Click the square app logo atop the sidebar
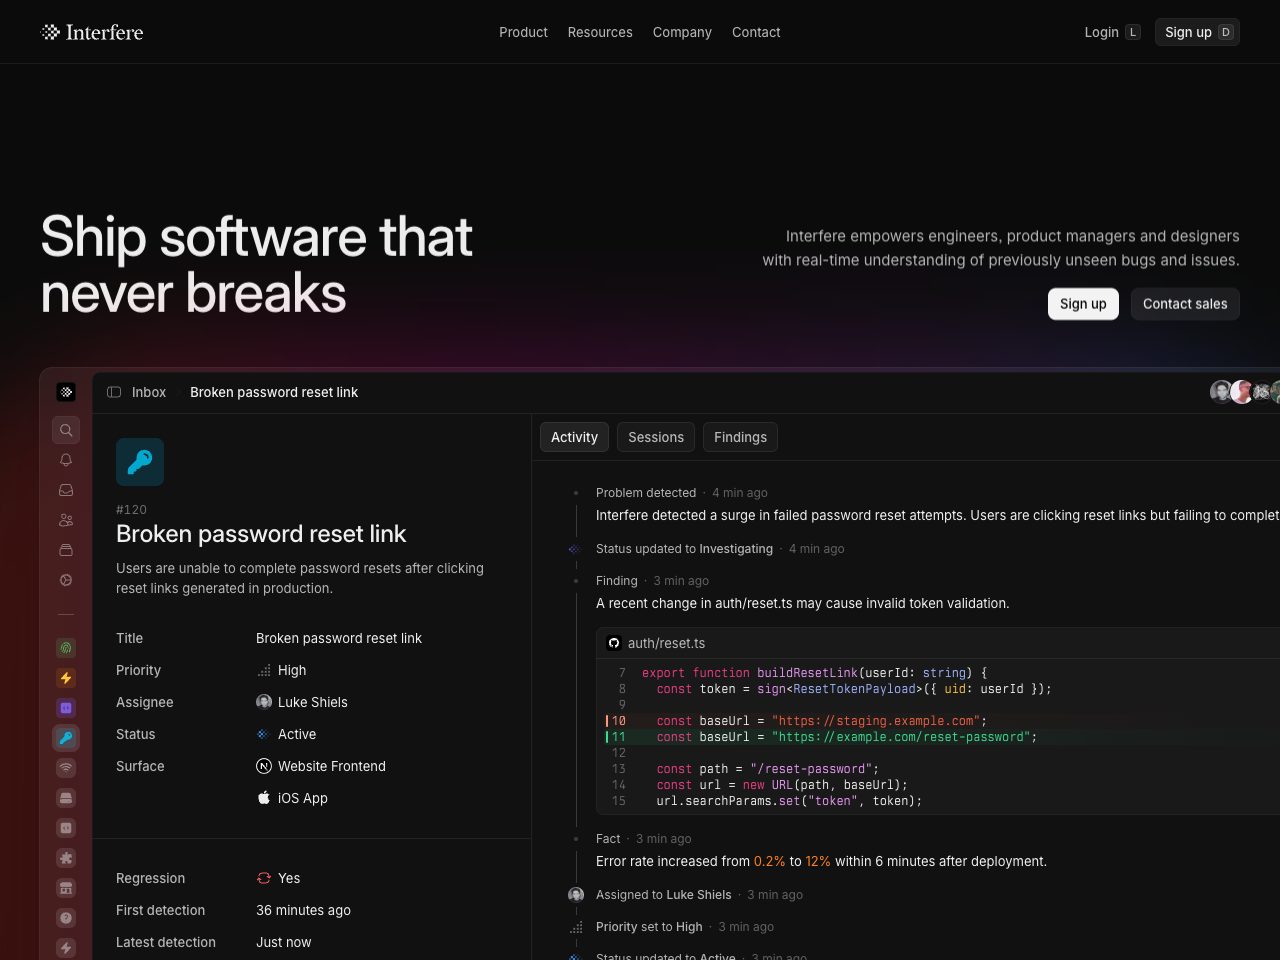The width and height of the screenshot is (1280, 960). (66, 392)
